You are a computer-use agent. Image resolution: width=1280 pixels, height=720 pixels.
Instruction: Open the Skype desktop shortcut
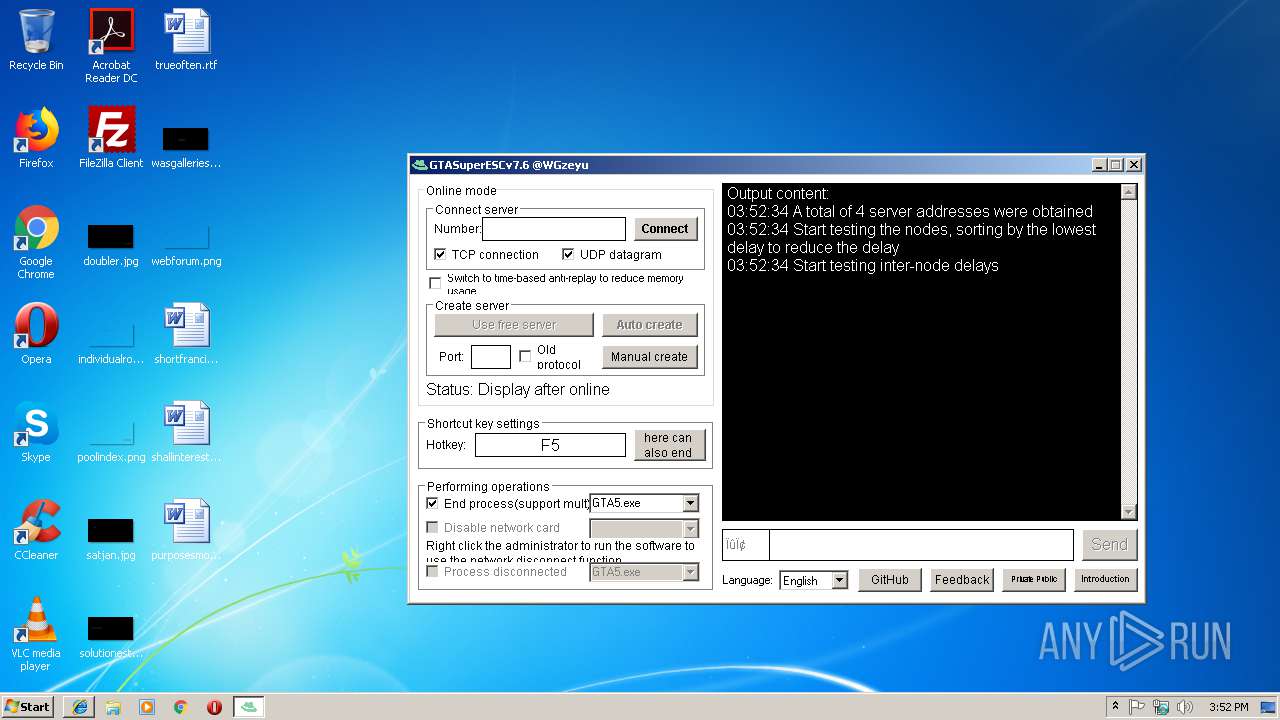click(36, 432)
